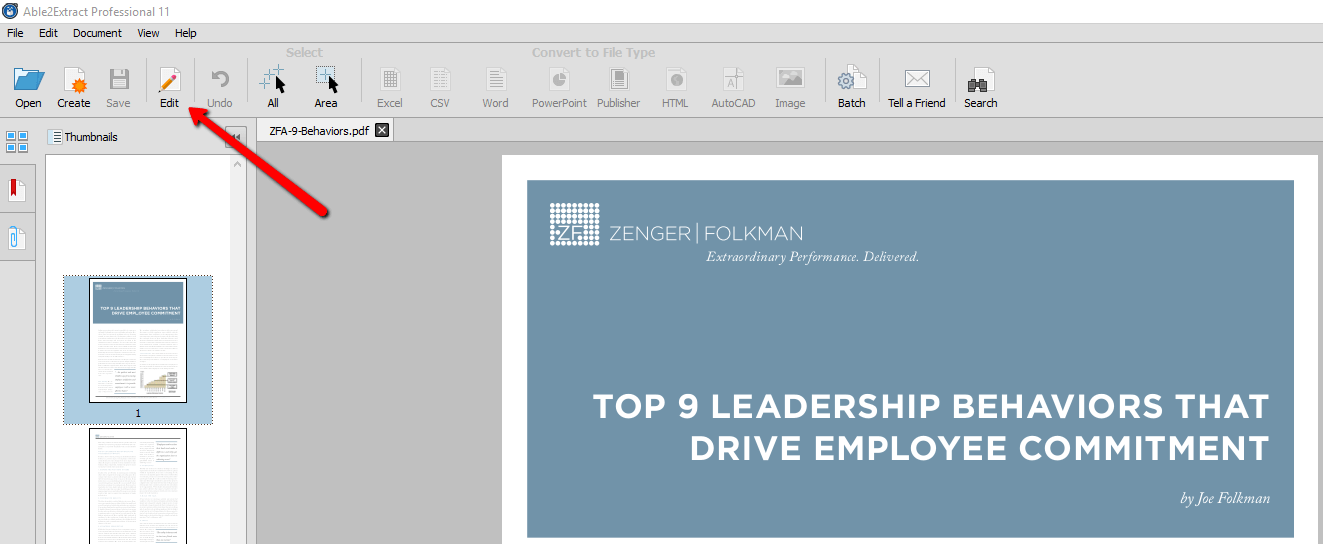
Task: Click the thumbnails scrollbar up arrow
Action: pos(238,163)
